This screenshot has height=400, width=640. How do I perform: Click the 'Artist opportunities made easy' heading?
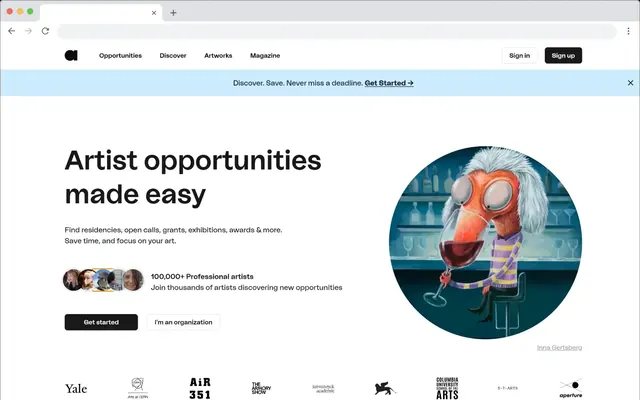point(193,177)
